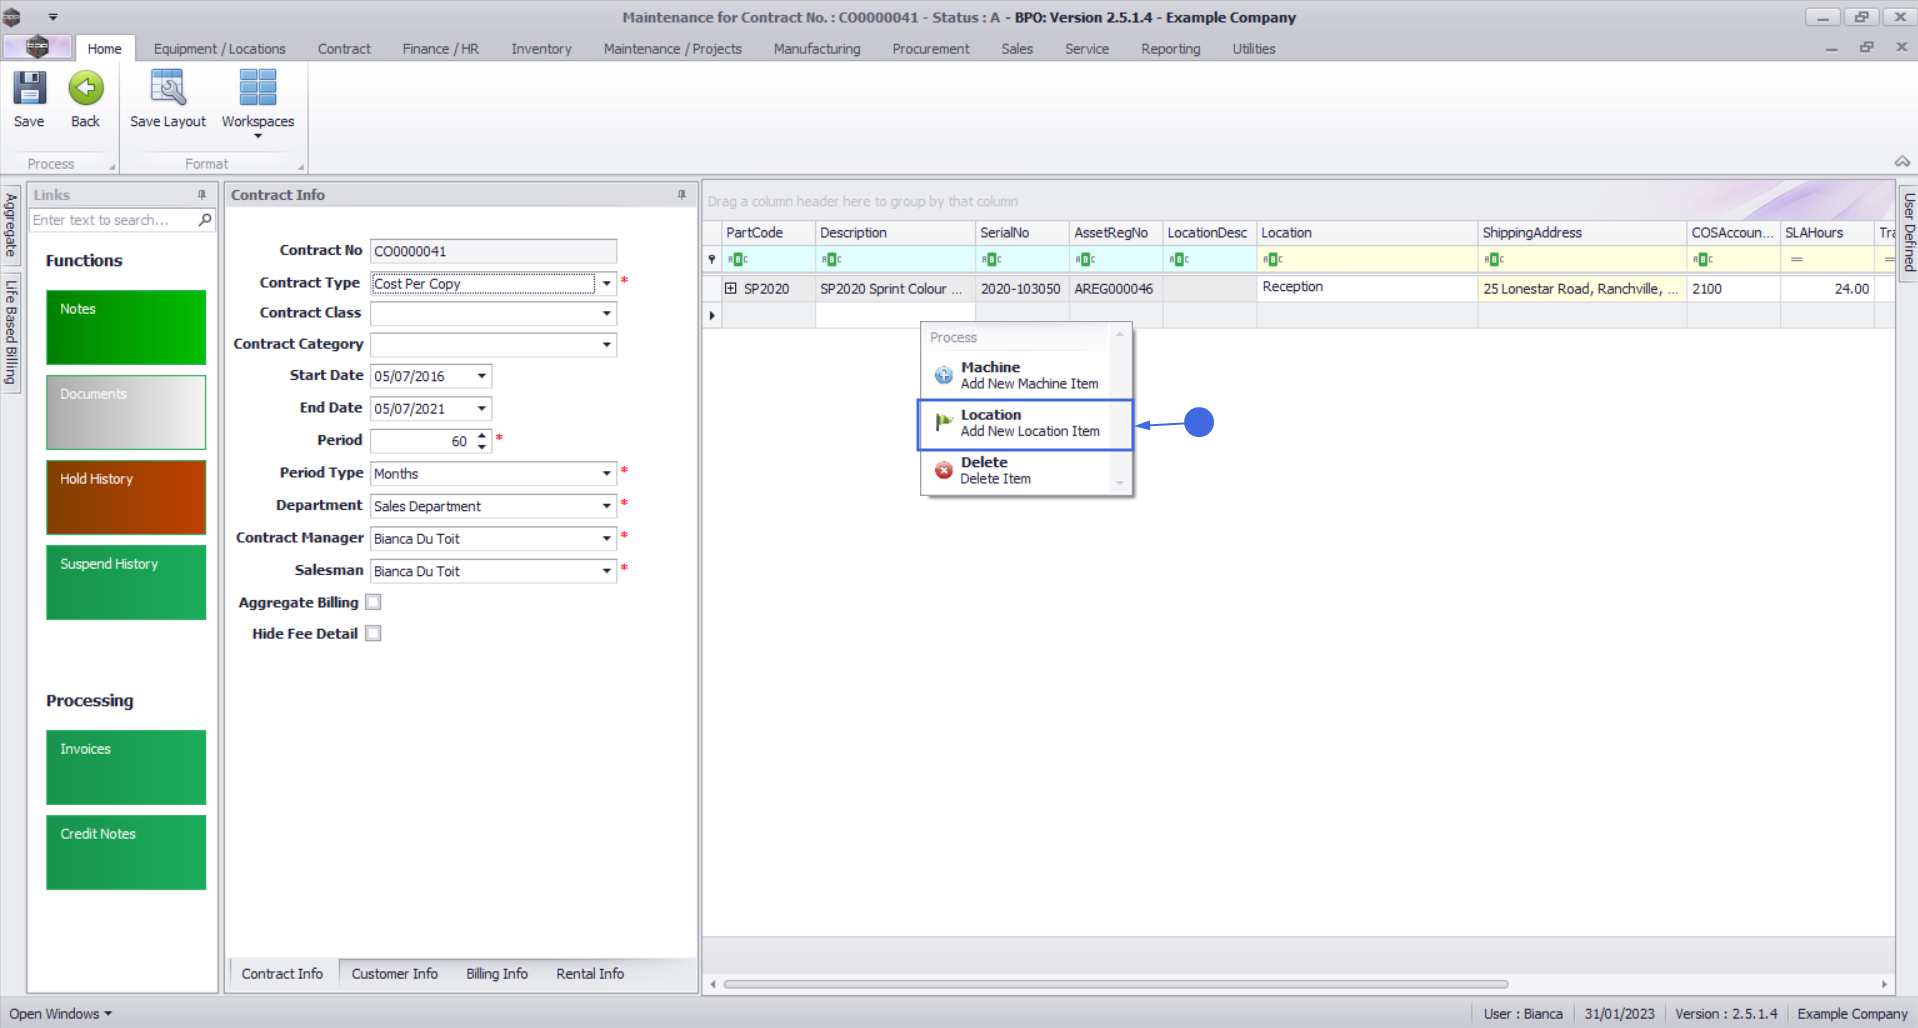
Task: Select Add New Machine Item icon
Action: pos(943,375)
